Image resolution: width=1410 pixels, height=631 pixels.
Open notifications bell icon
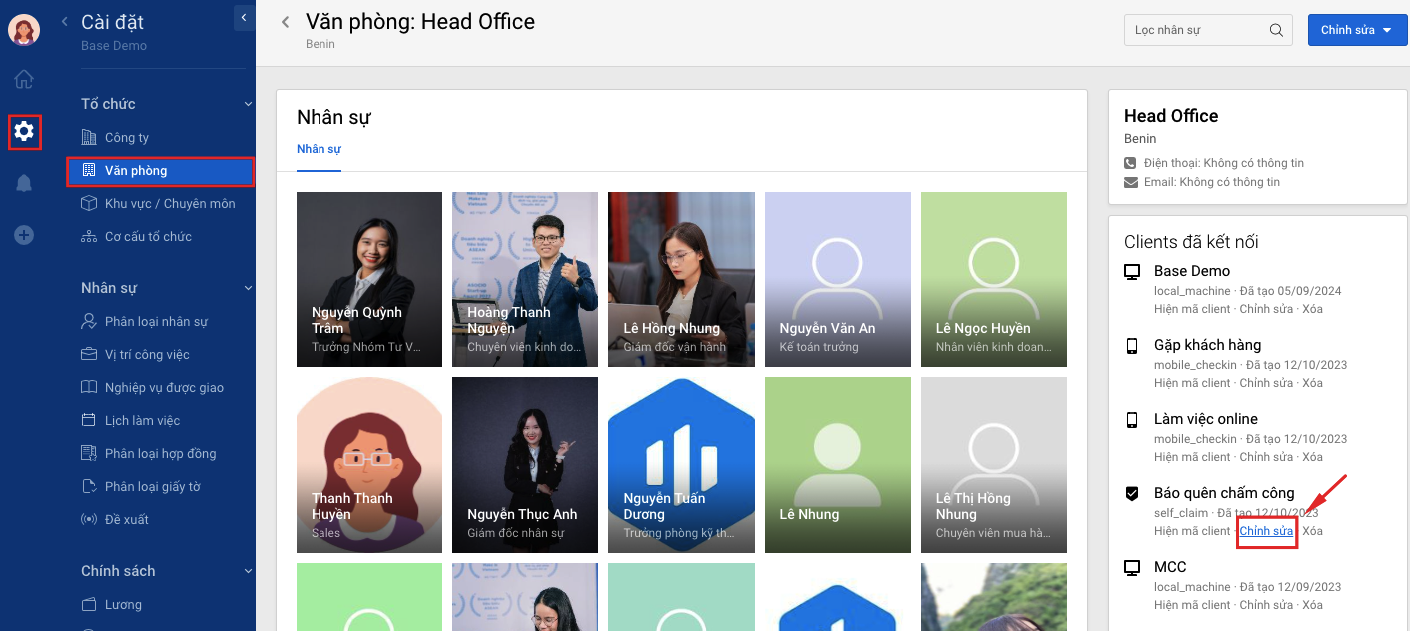(24, 183)
